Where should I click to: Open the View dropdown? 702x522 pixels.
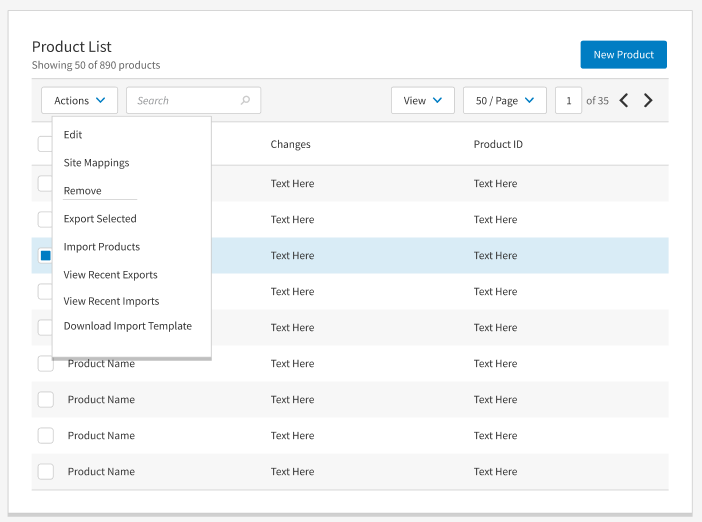click(x=423, y=100)
